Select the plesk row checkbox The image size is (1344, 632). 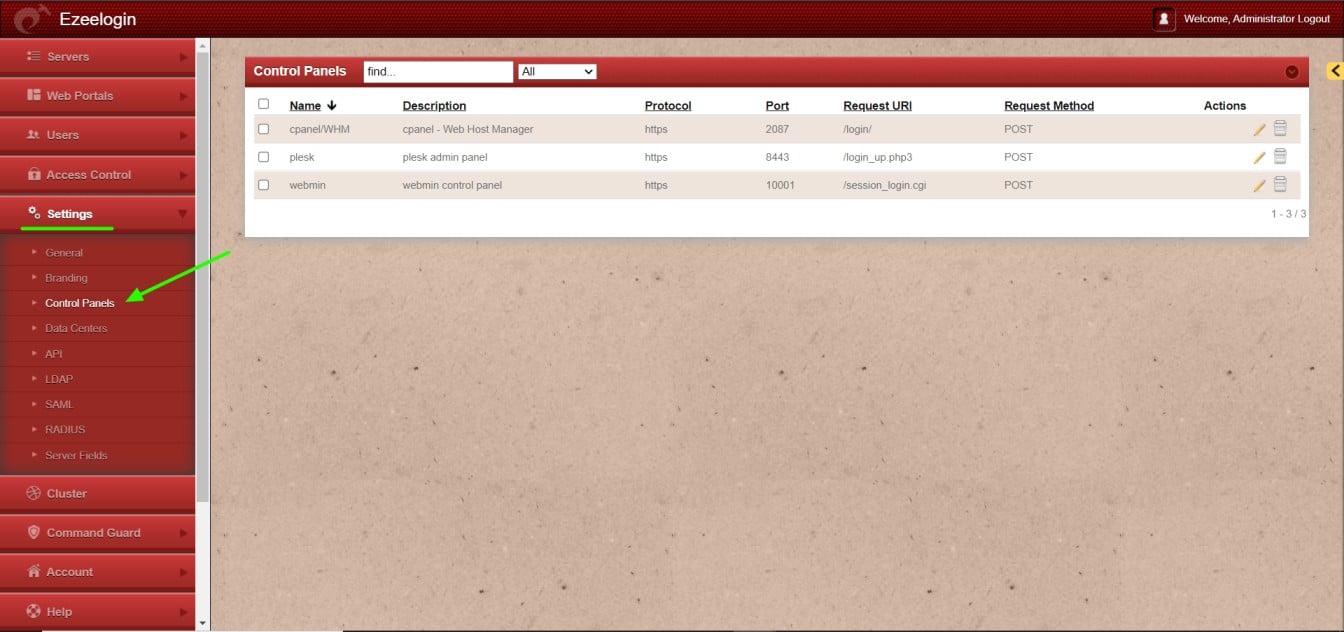pyautogui.click(x=264, y=157)
